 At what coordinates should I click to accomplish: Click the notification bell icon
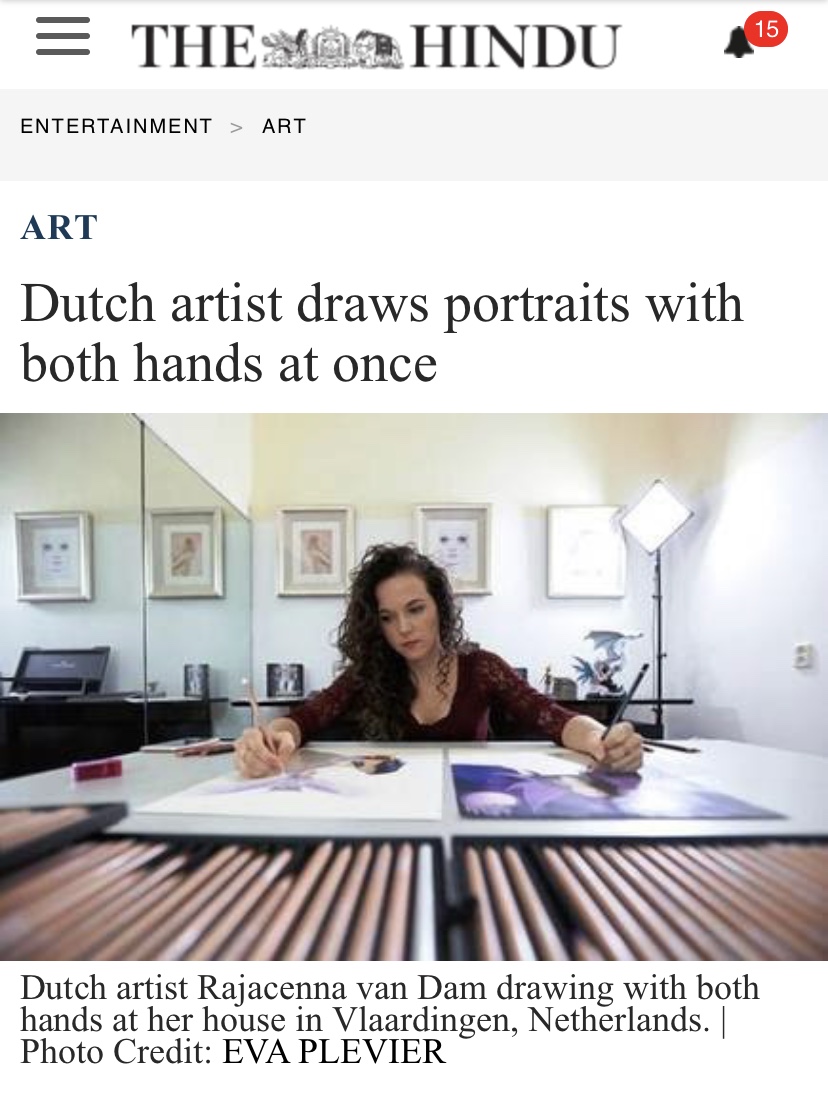[x=738, y=44]
